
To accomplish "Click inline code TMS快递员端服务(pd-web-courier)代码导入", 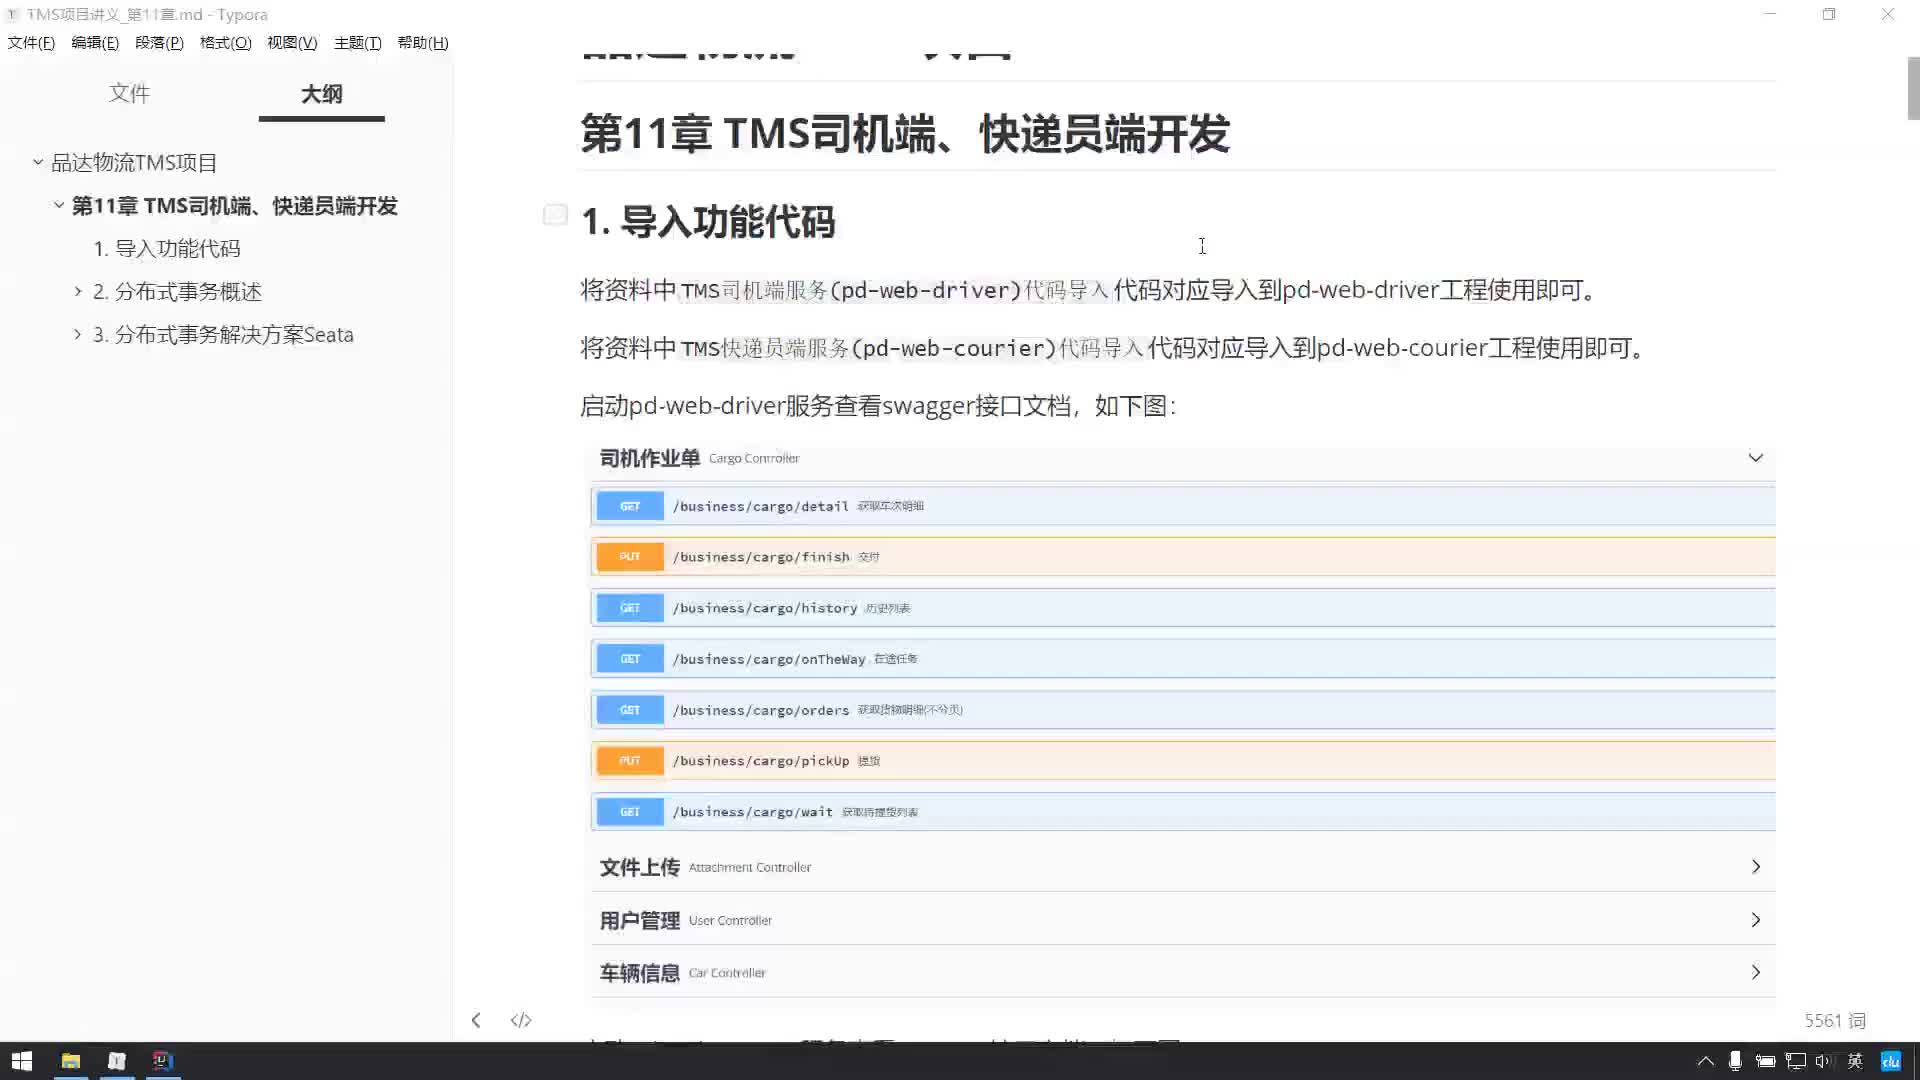I will [912, 349].
